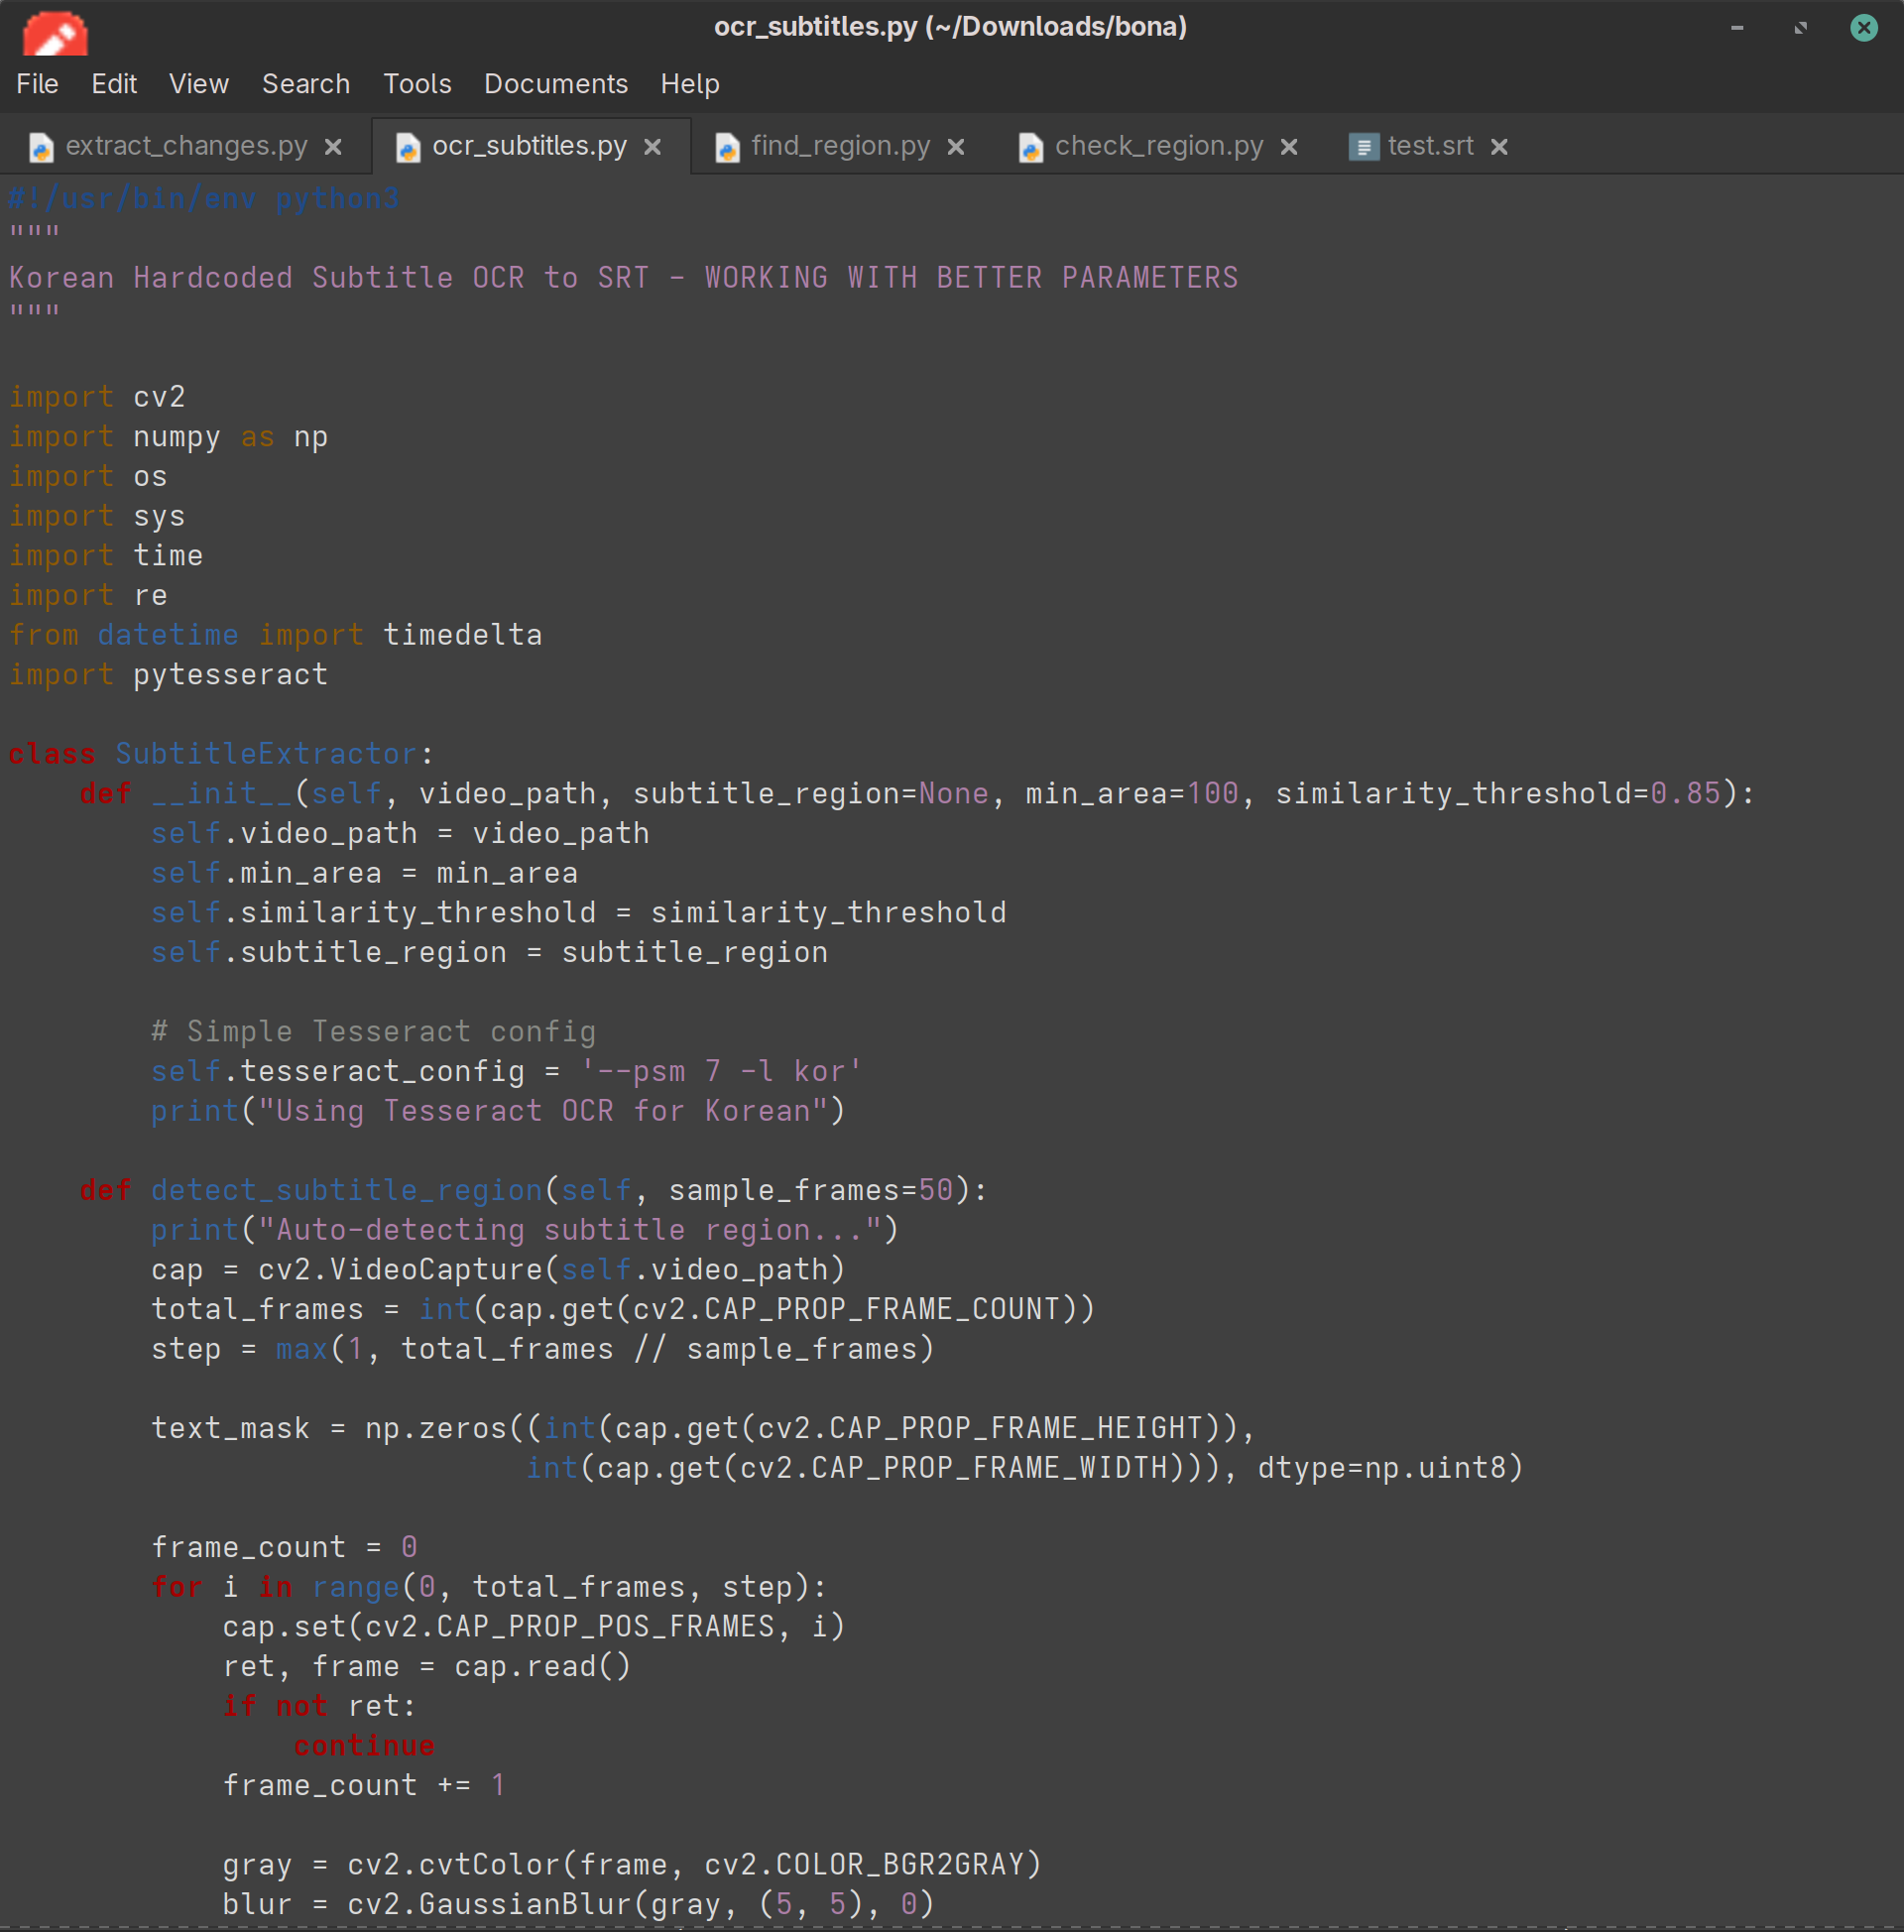
Task: Click 'self.subtitle_region = subtitle_region' line
Action: [x=489, y=952]
